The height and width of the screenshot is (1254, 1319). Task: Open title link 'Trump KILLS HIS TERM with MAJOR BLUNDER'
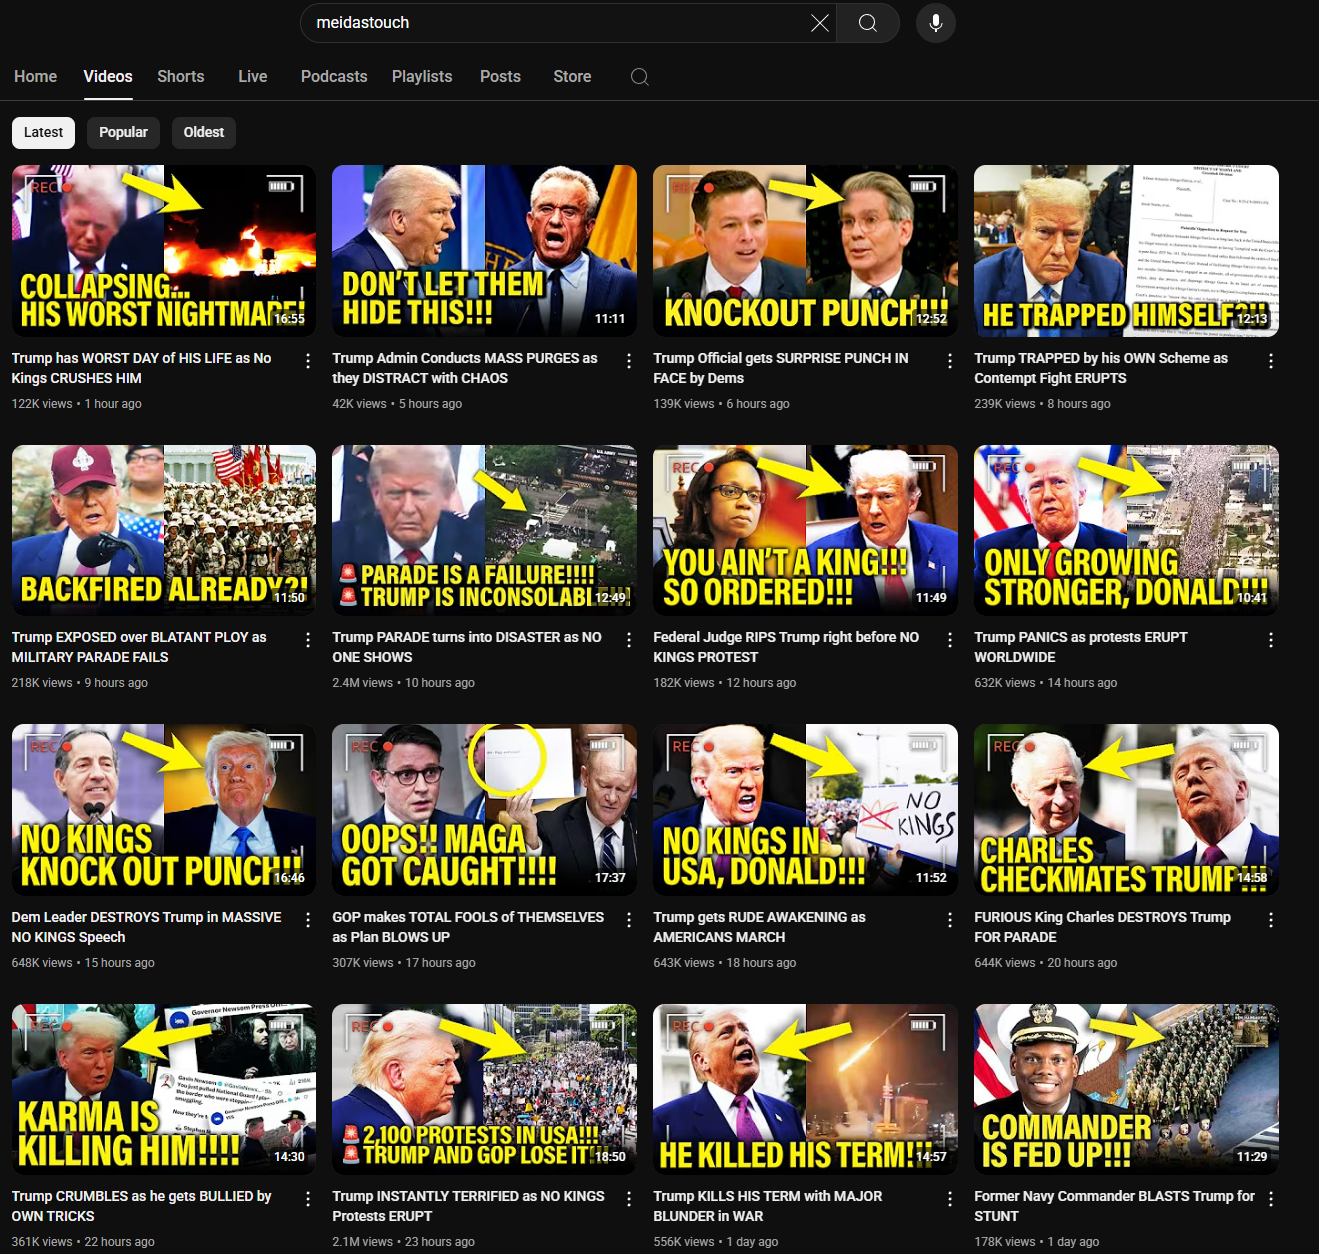(768, 1206)
